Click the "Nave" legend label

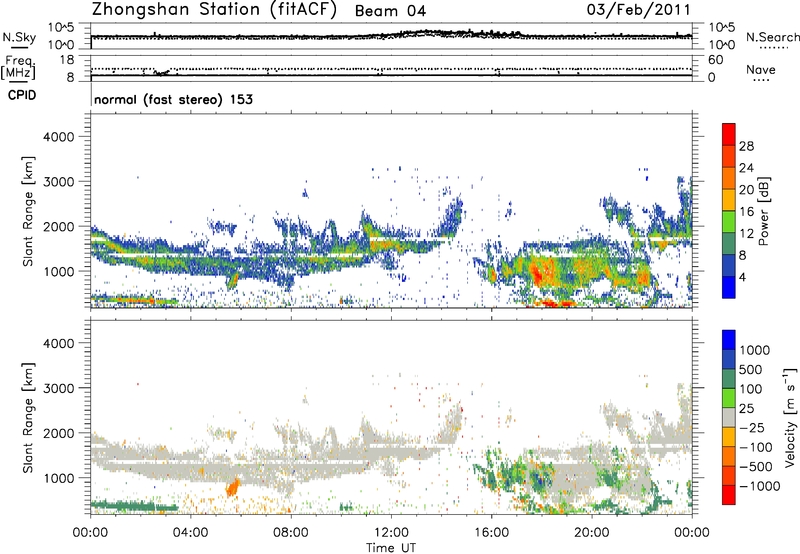(761, 69)
